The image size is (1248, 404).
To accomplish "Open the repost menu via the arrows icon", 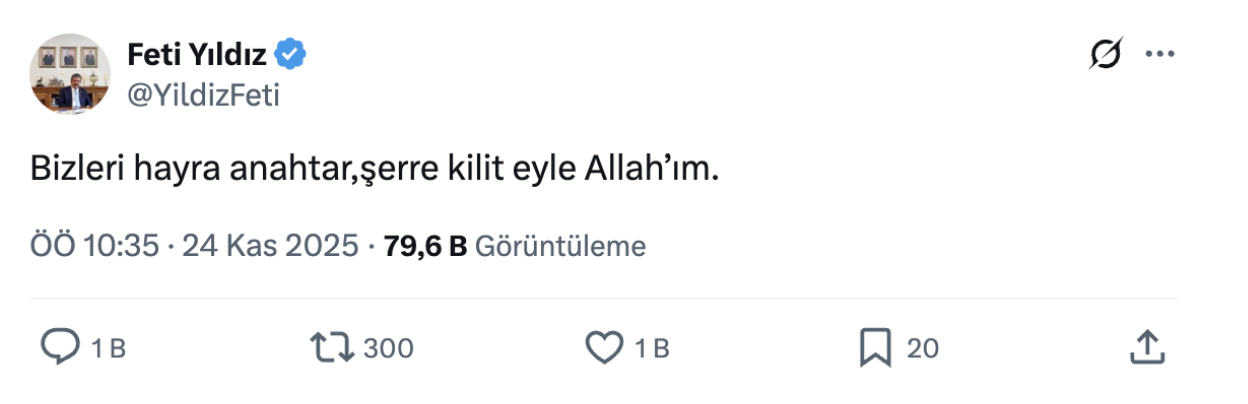I will [x=331, y=347].
